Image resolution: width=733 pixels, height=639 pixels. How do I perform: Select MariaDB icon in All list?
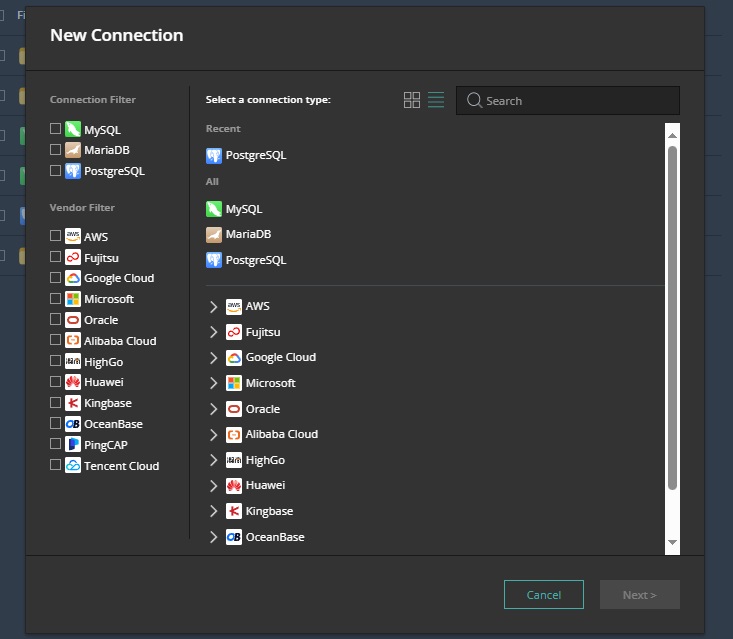tap(213, 234)
